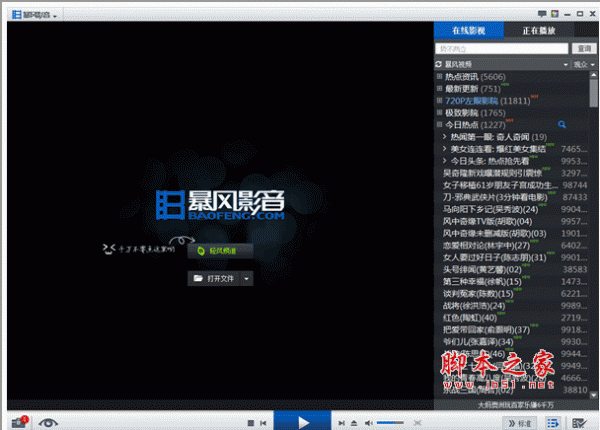Open the toolbox icon with red badge
The height and width of the screenshot is (430, 600).
coord(19,422)
